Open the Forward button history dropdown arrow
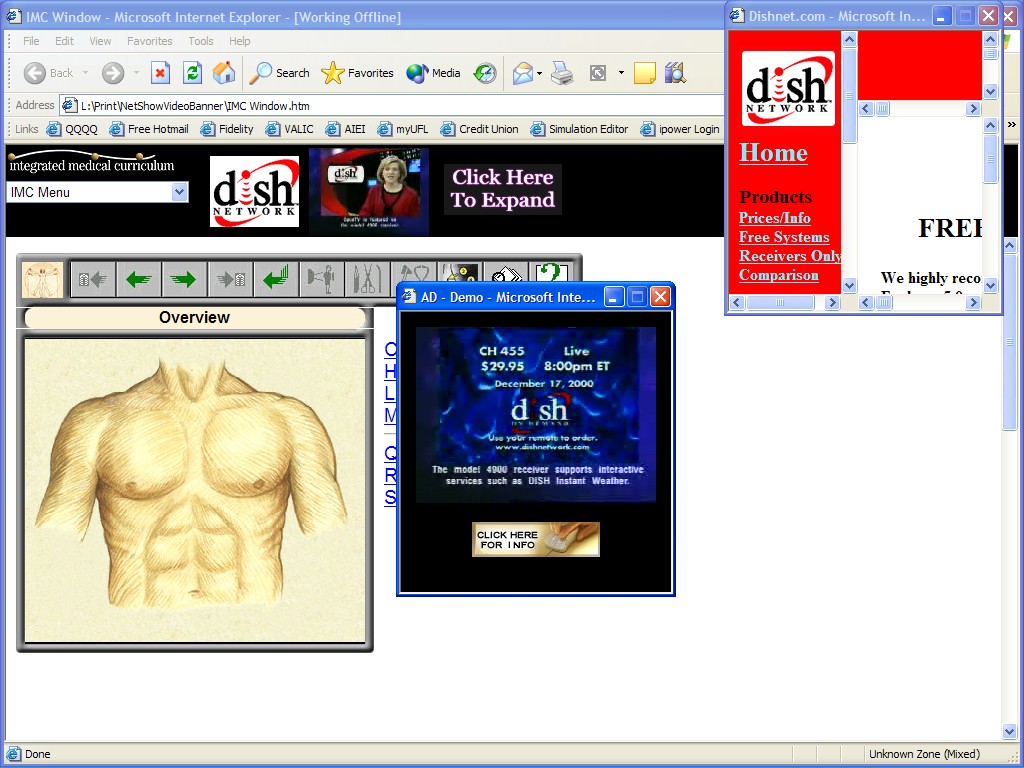Screen dimensions: 1024x768 point(136,73)
